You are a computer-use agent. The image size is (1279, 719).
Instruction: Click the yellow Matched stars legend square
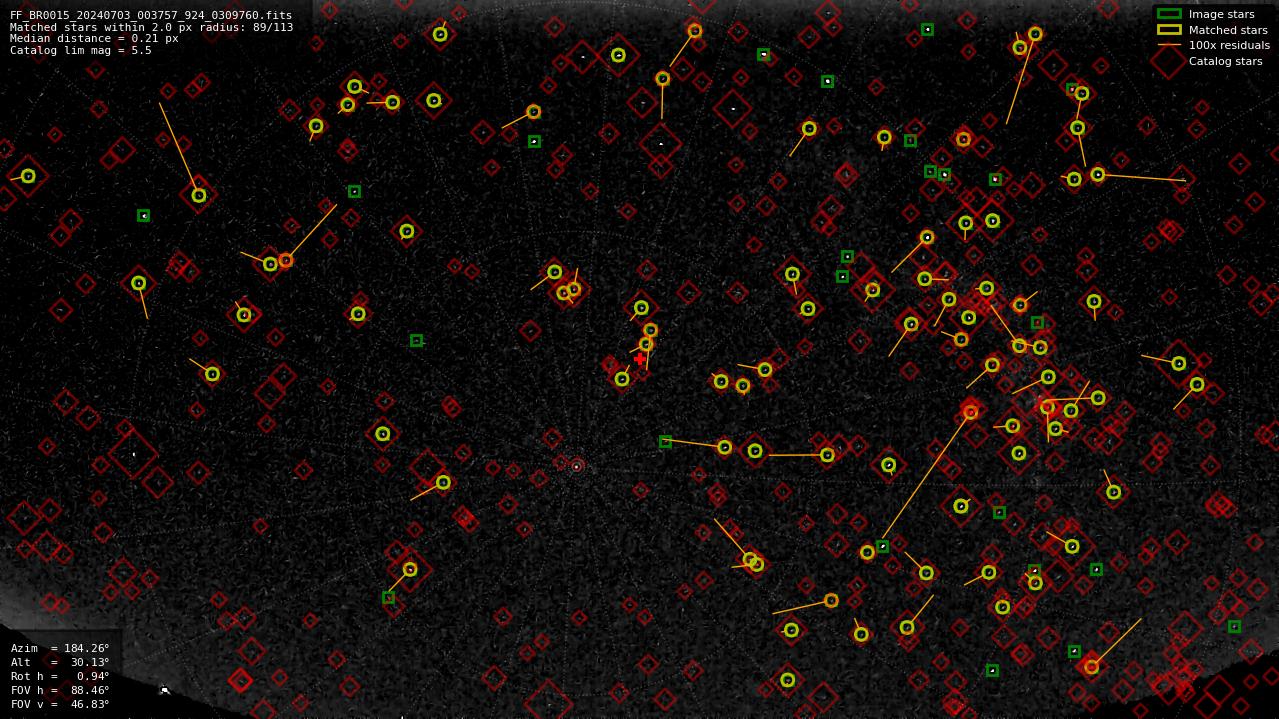tap(1169, 30)
